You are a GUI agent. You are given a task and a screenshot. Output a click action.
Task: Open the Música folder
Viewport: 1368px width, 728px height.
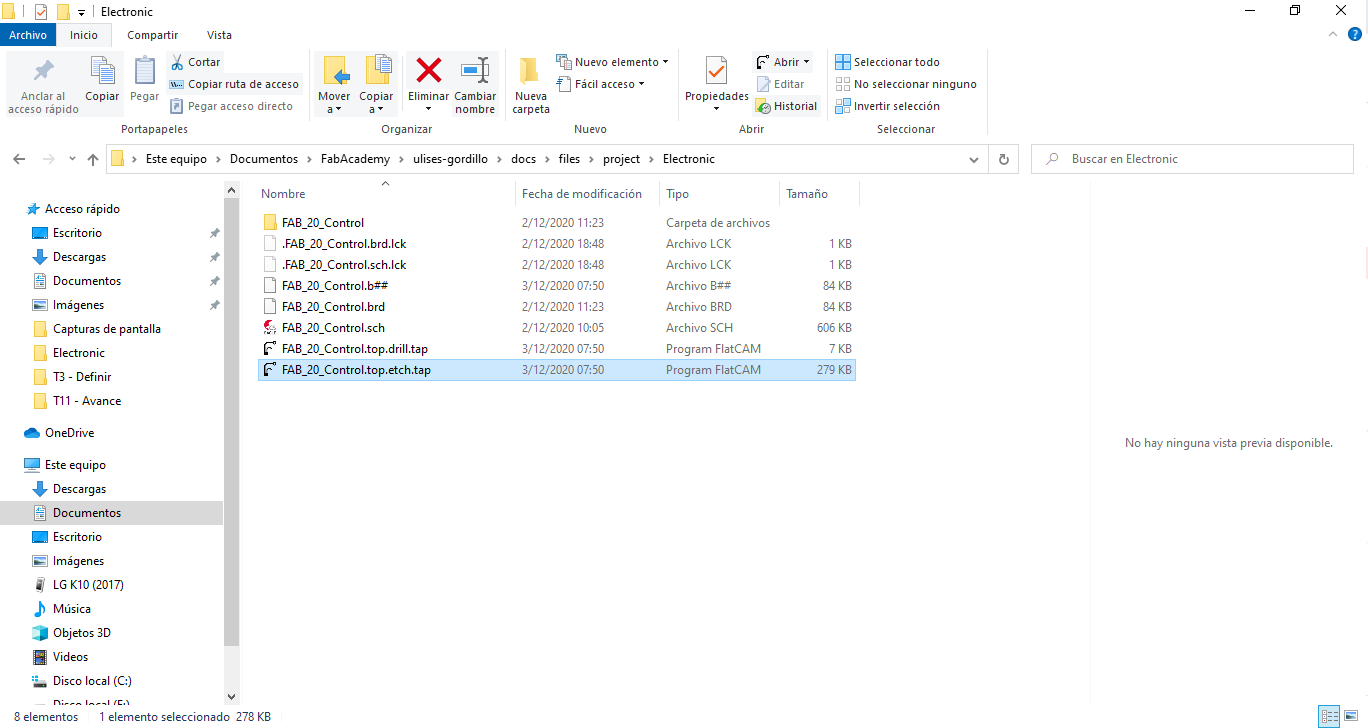pos(71,609)
